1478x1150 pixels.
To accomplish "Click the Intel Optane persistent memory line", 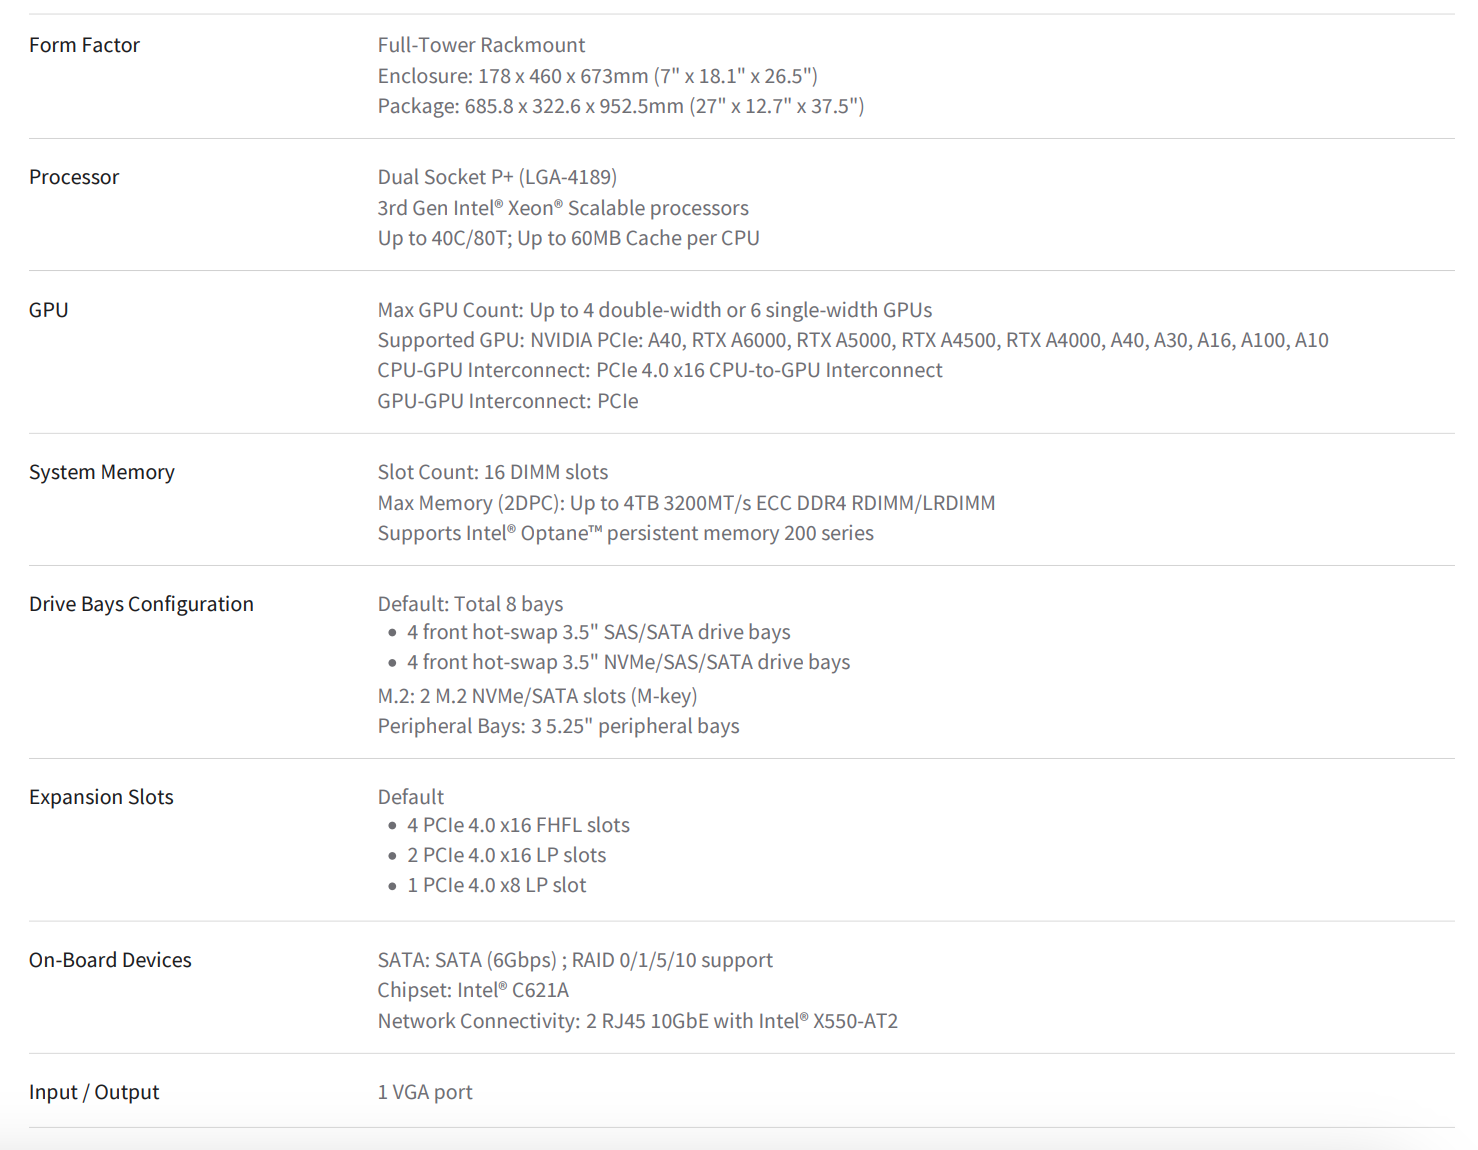I will [625, 533].
